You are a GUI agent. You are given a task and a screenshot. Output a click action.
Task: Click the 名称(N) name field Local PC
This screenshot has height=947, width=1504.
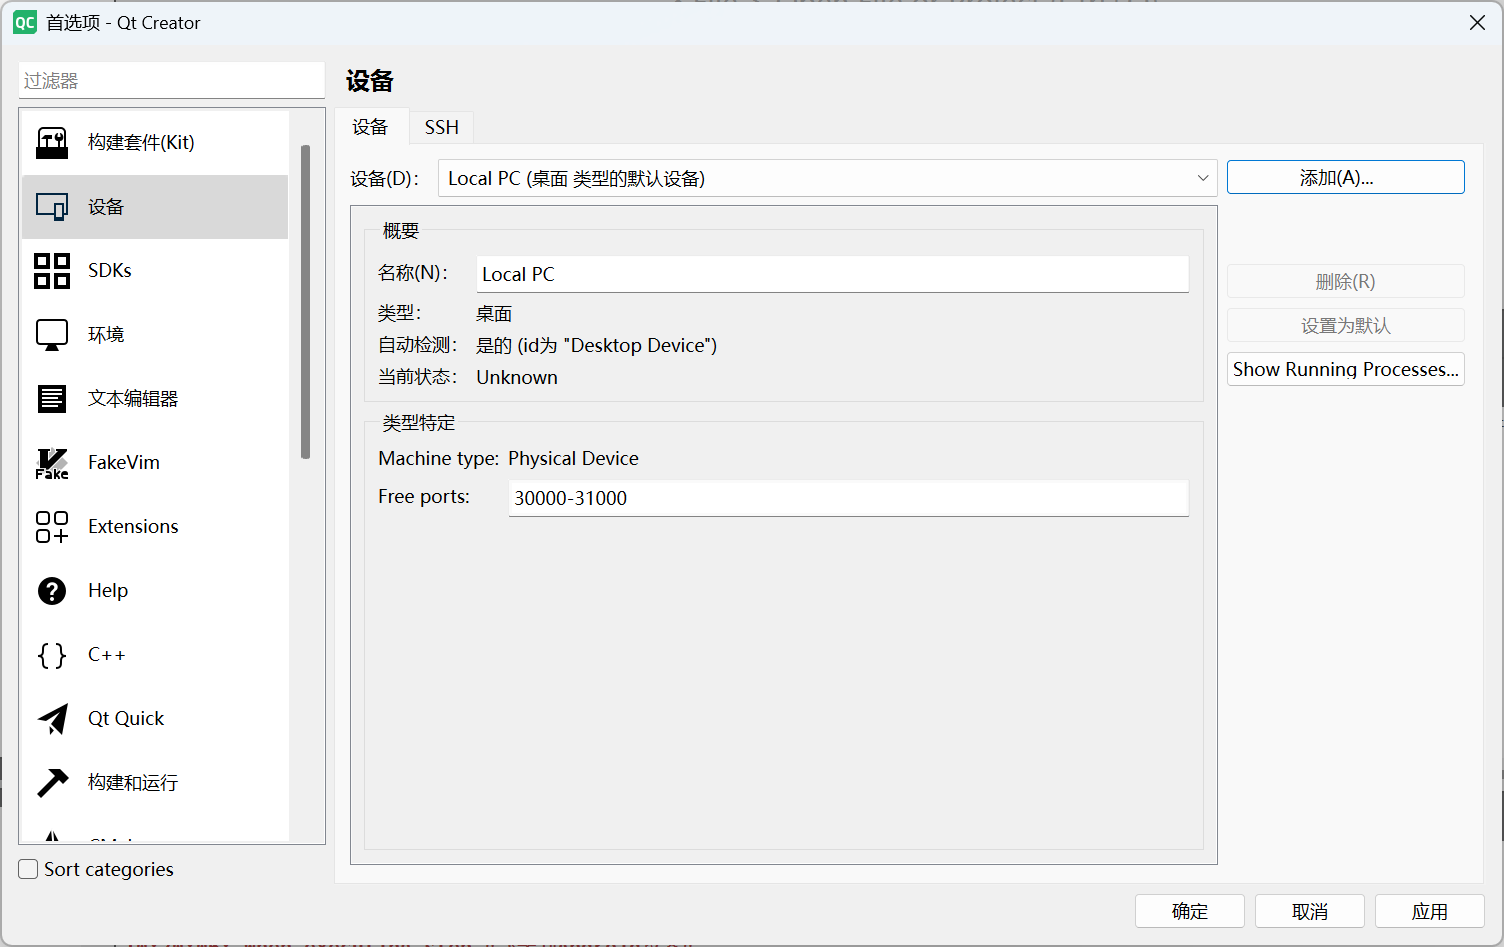(x=832, y=274)
